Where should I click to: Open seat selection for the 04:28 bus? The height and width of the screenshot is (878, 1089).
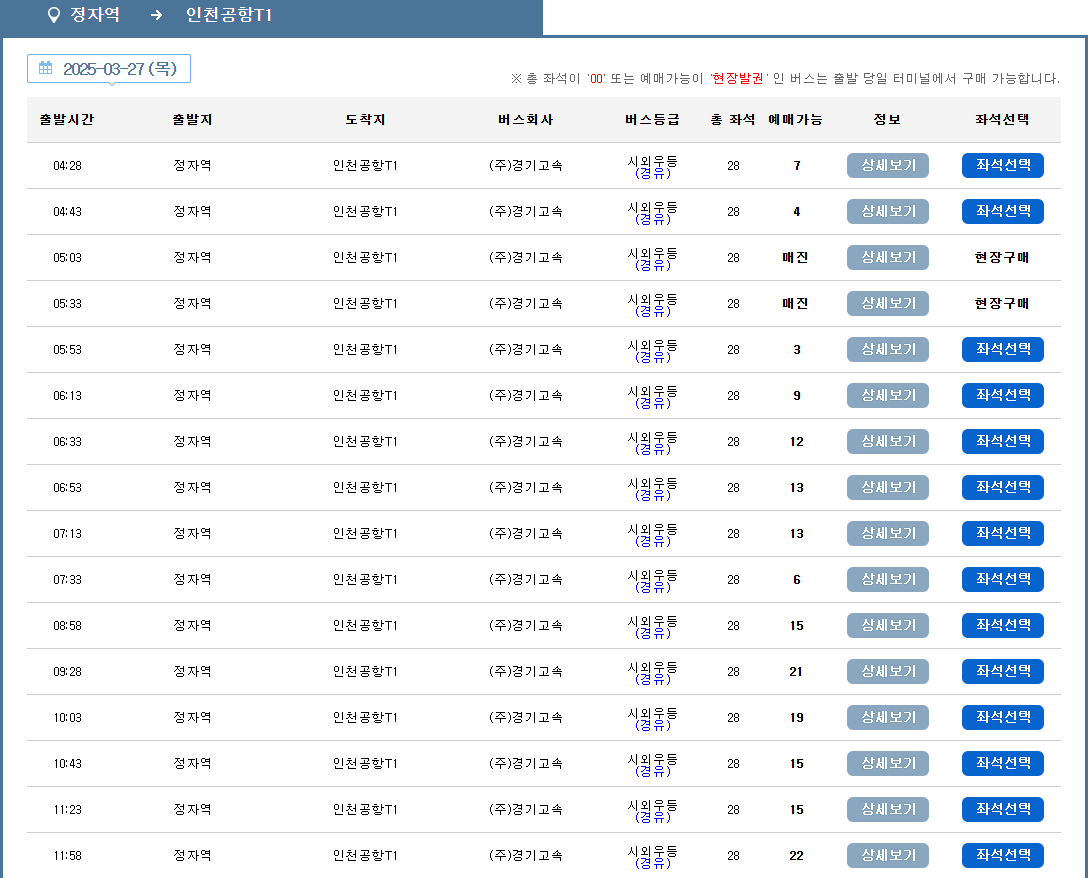click(1002, 165)
